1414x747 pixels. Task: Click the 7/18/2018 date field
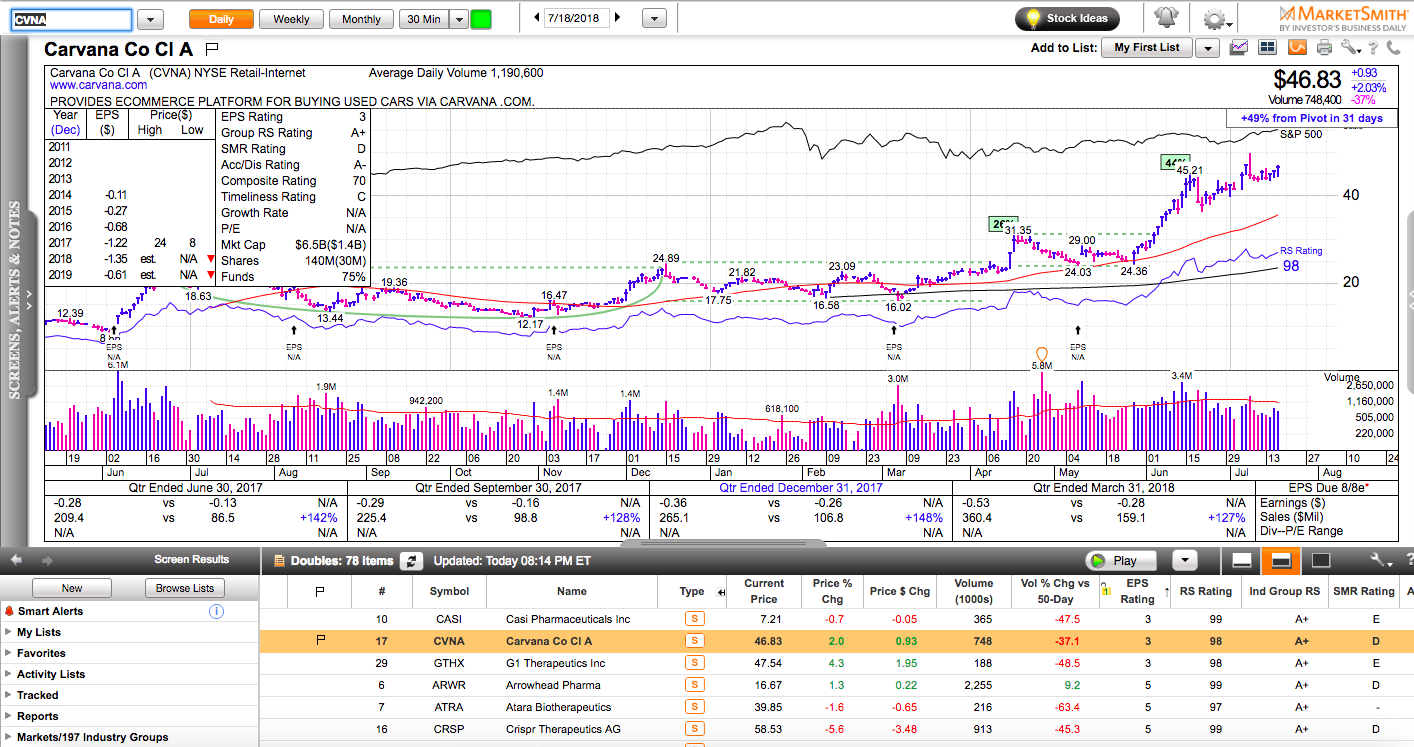pos(578,19)
